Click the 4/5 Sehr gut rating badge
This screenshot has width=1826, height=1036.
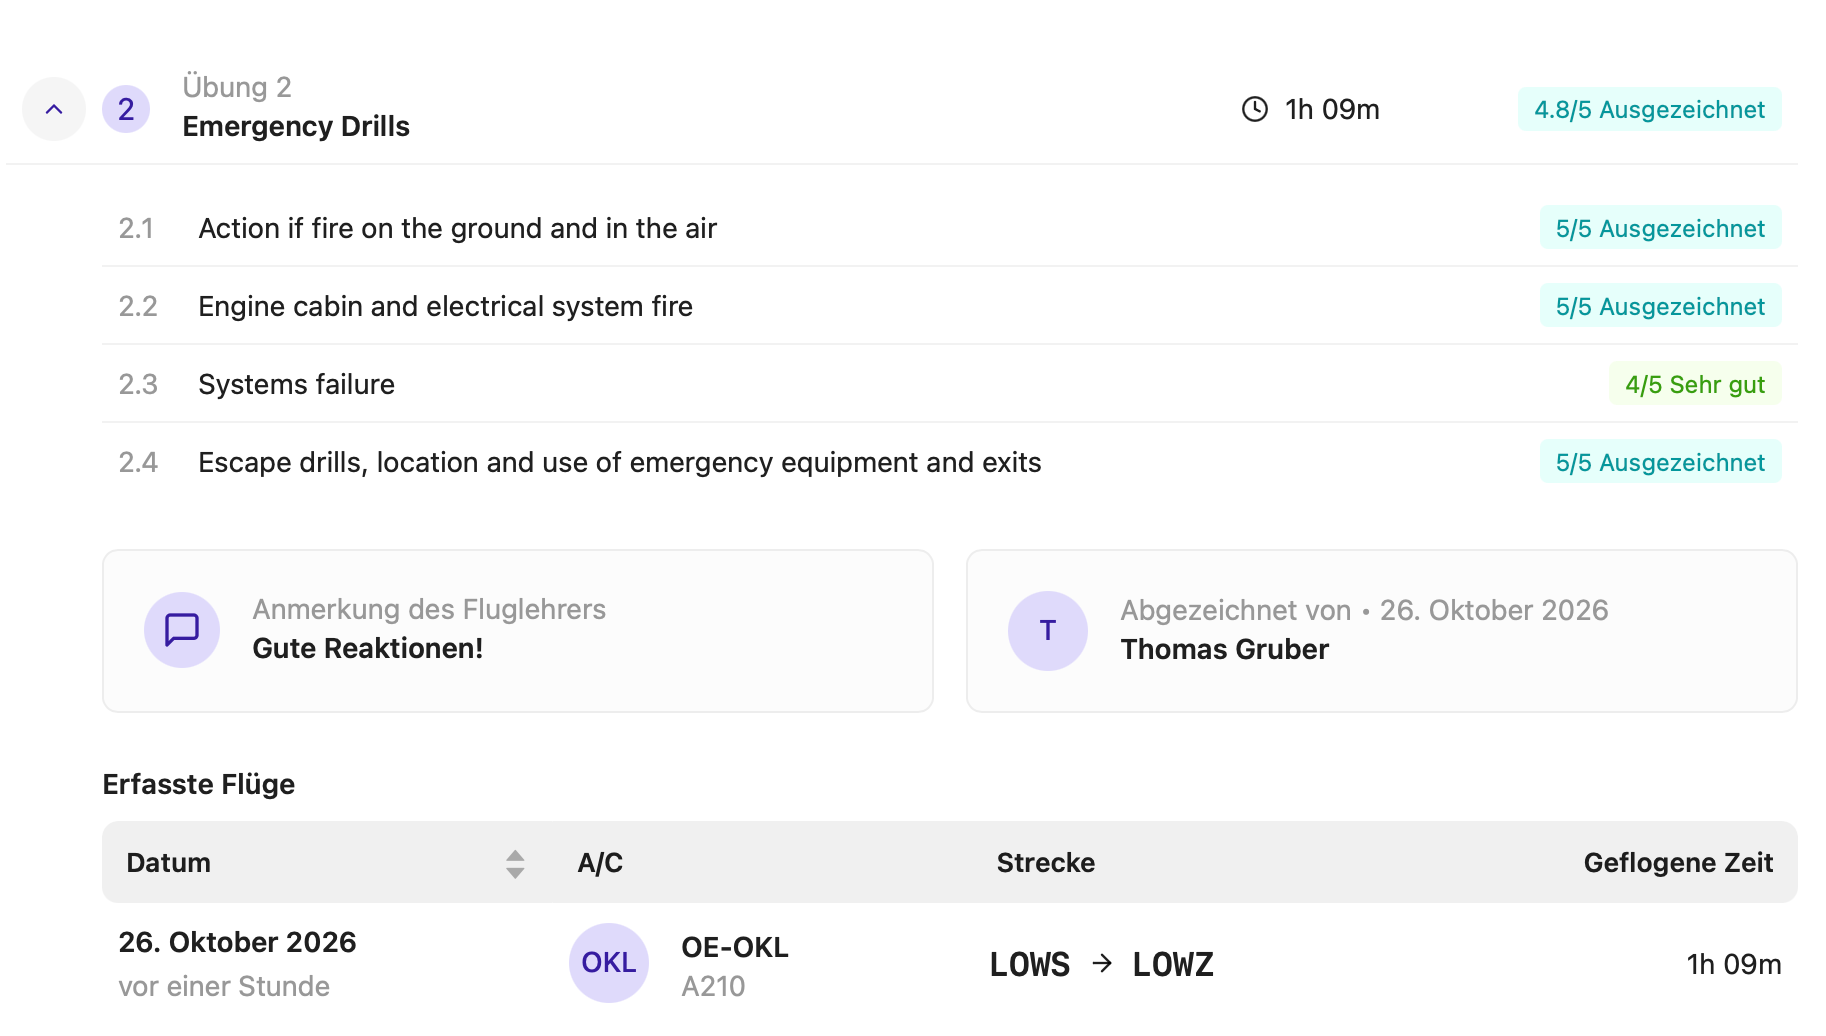pos(1695,384)
